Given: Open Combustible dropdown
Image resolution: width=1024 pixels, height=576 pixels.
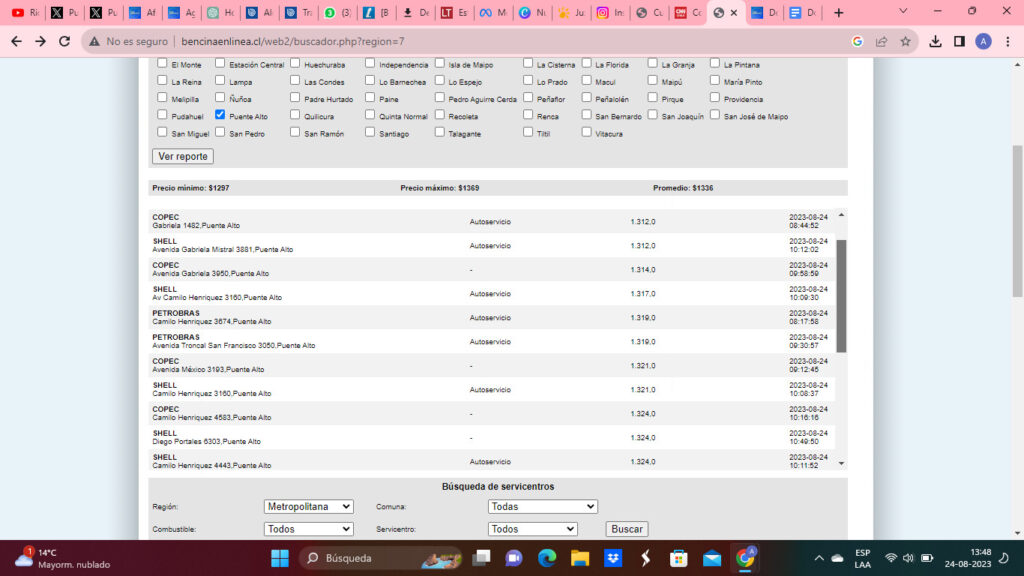Looking at the screenshot, I should click(308, 529).
